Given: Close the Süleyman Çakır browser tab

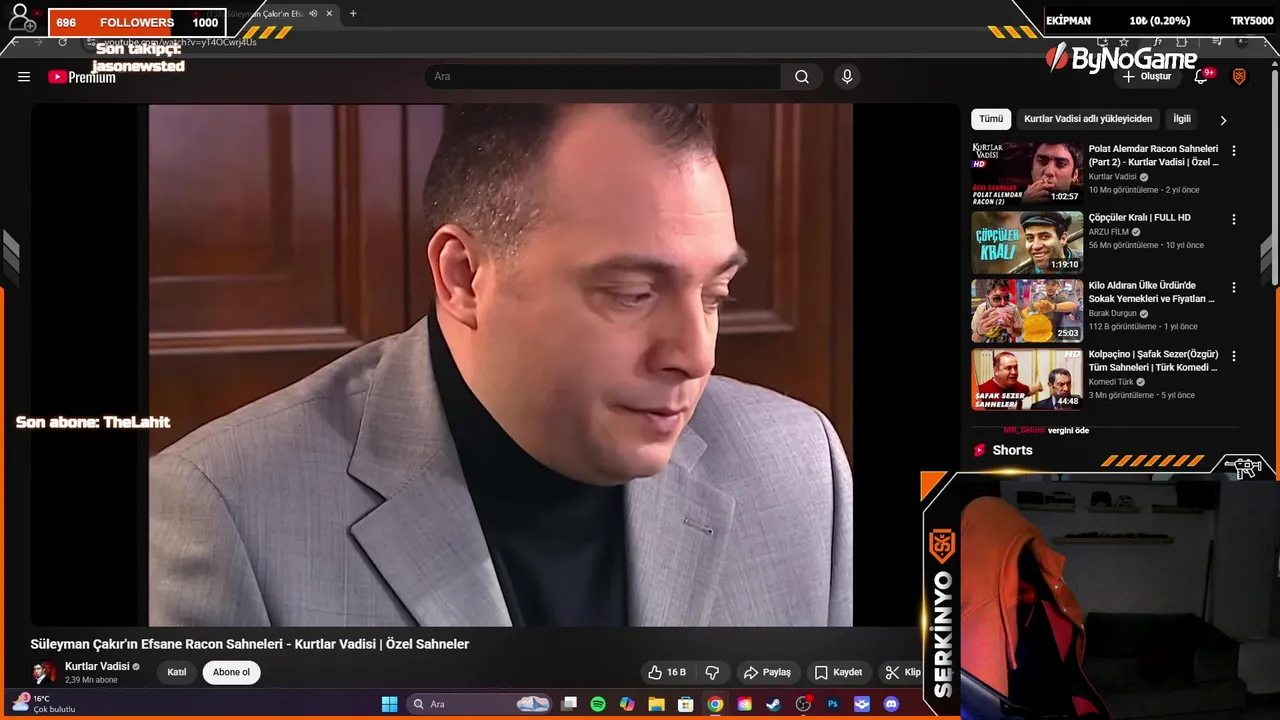Looking at the screenshot, I should (329, 14).
